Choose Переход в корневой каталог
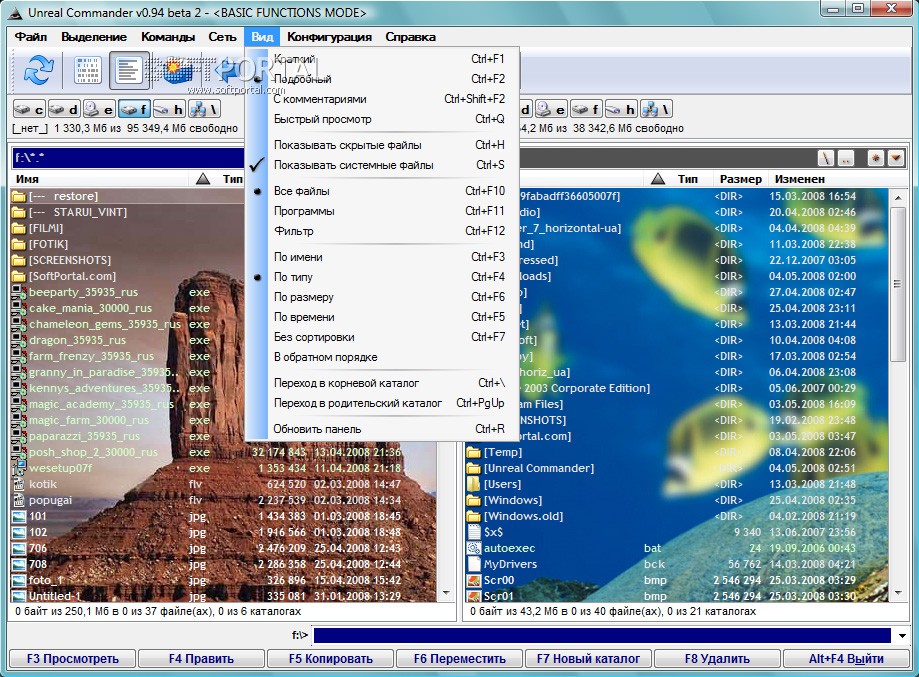The width and height of the screenshot is (919, 677). [382, 383]
